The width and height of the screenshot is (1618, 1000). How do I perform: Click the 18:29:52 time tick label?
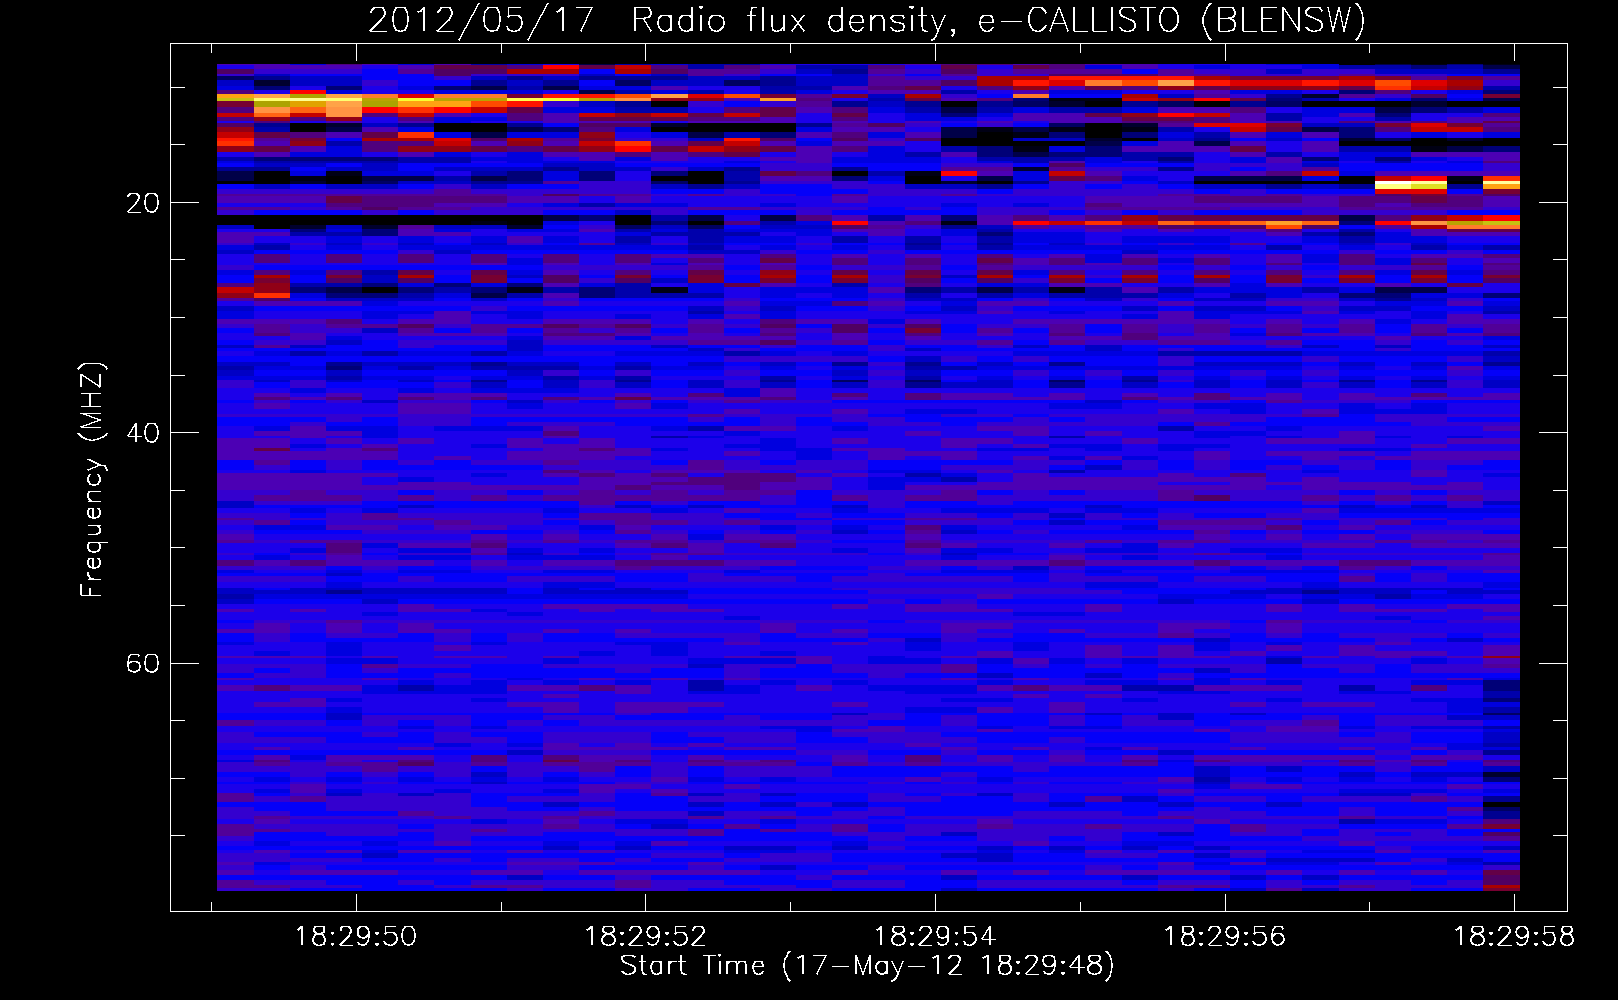(646, 937)
